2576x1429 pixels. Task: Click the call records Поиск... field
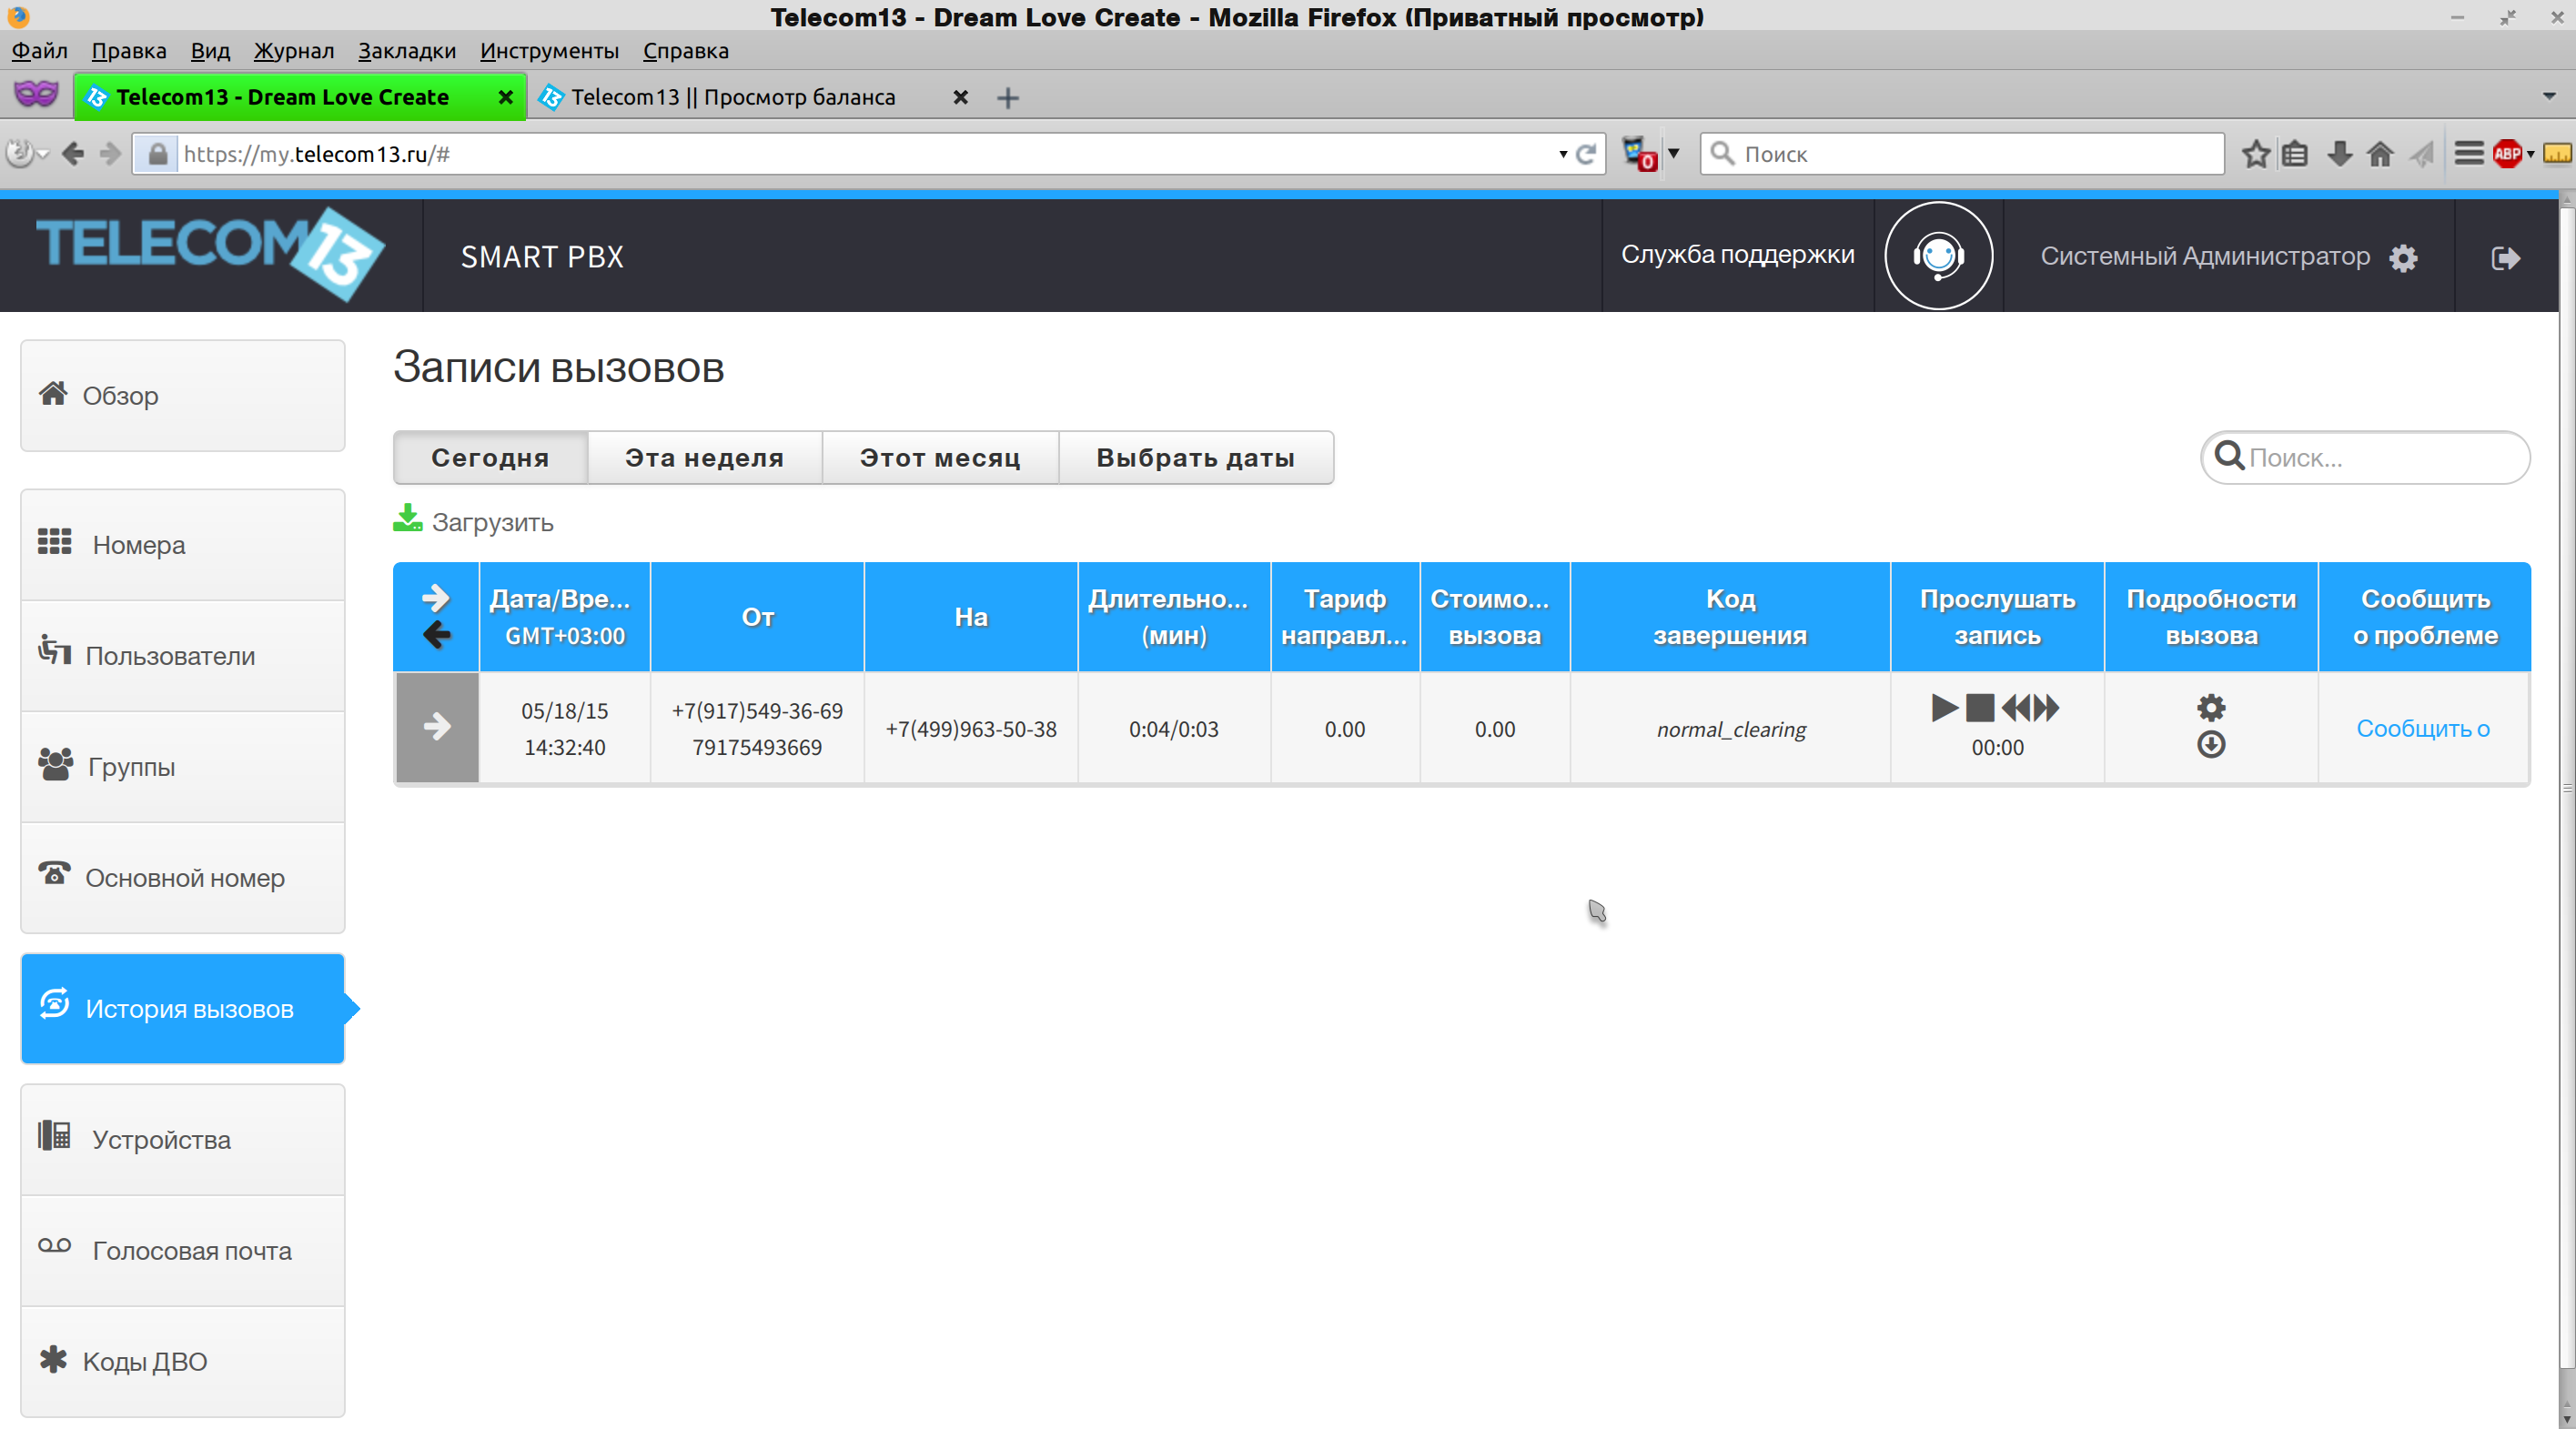click(2365, 457)
